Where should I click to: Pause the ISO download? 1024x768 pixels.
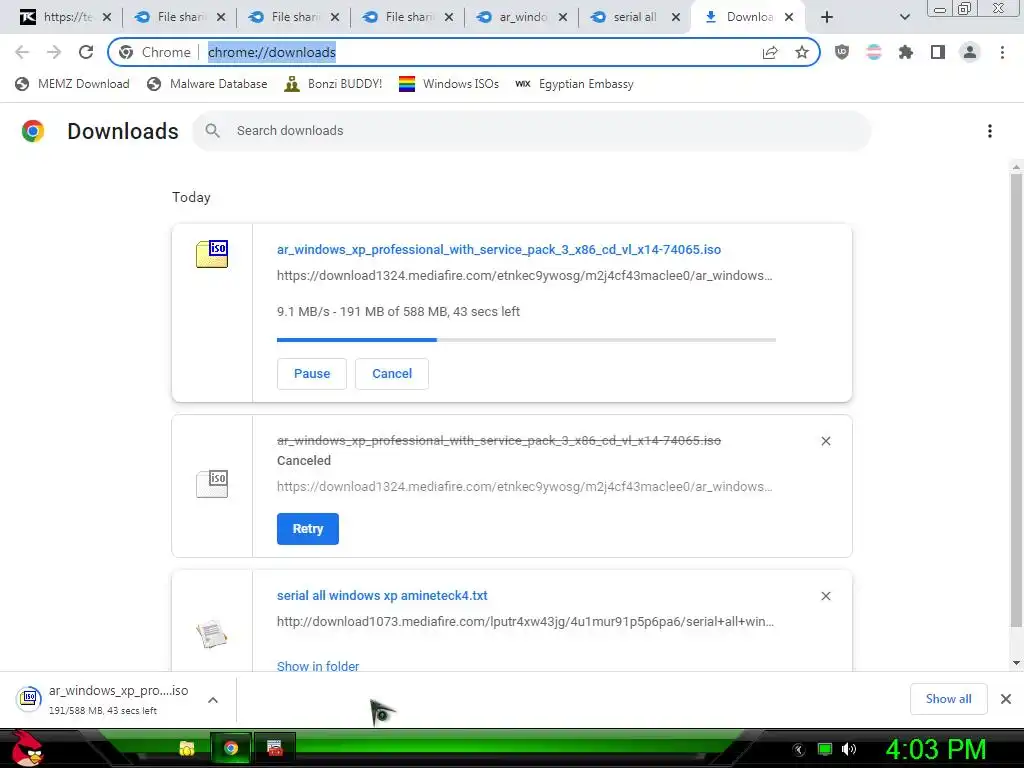[x=312, y=374]
